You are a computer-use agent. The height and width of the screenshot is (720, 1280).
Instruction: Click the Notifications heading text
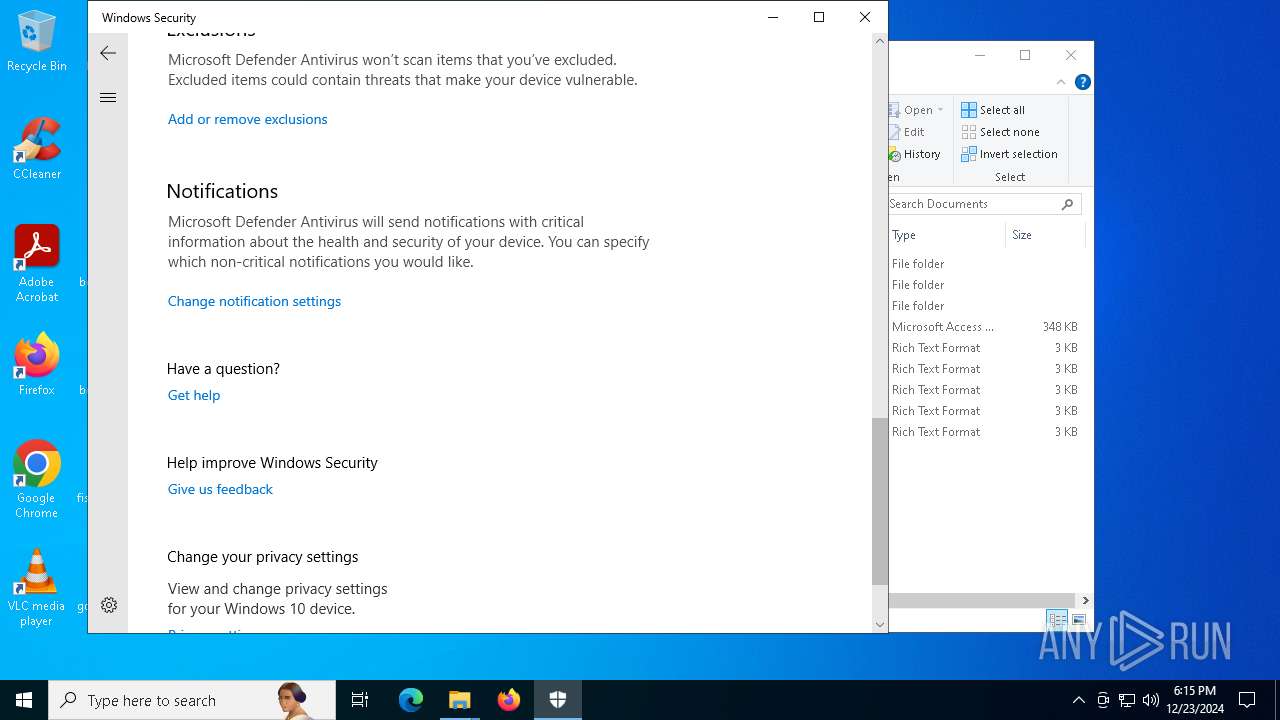[222, 191]
